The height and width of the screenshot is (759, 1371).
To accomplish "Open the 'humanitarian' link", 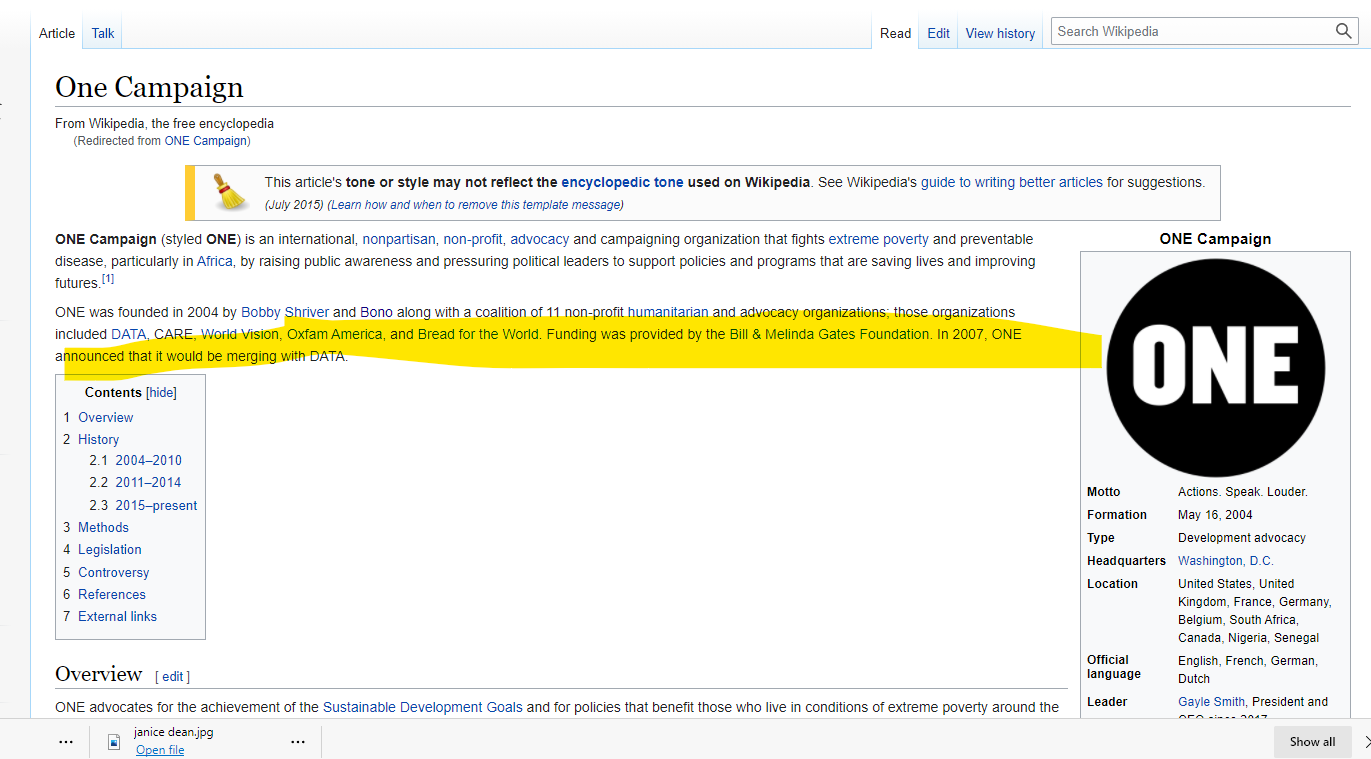I will tap(668, 312).
